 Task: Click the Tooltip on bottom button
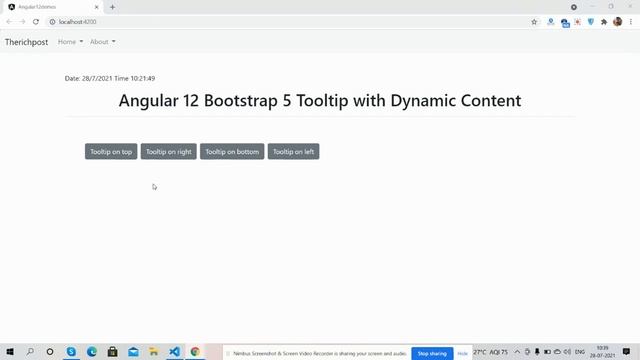[x=232, y=151]
